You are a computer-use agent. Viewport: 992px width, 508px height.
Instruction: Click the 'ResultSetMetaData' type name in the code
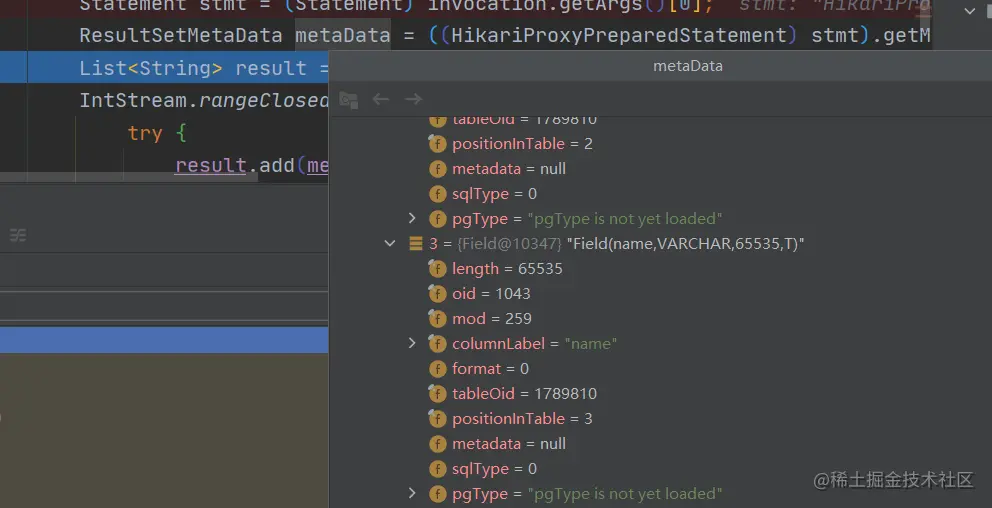pyautogui.click(x=181, y=35)
